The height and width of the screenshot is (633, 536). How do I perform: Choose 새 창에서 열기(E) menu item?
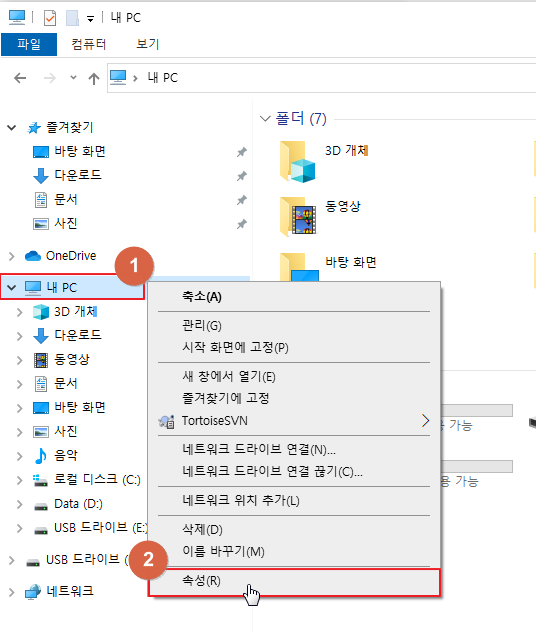point(294,377)
